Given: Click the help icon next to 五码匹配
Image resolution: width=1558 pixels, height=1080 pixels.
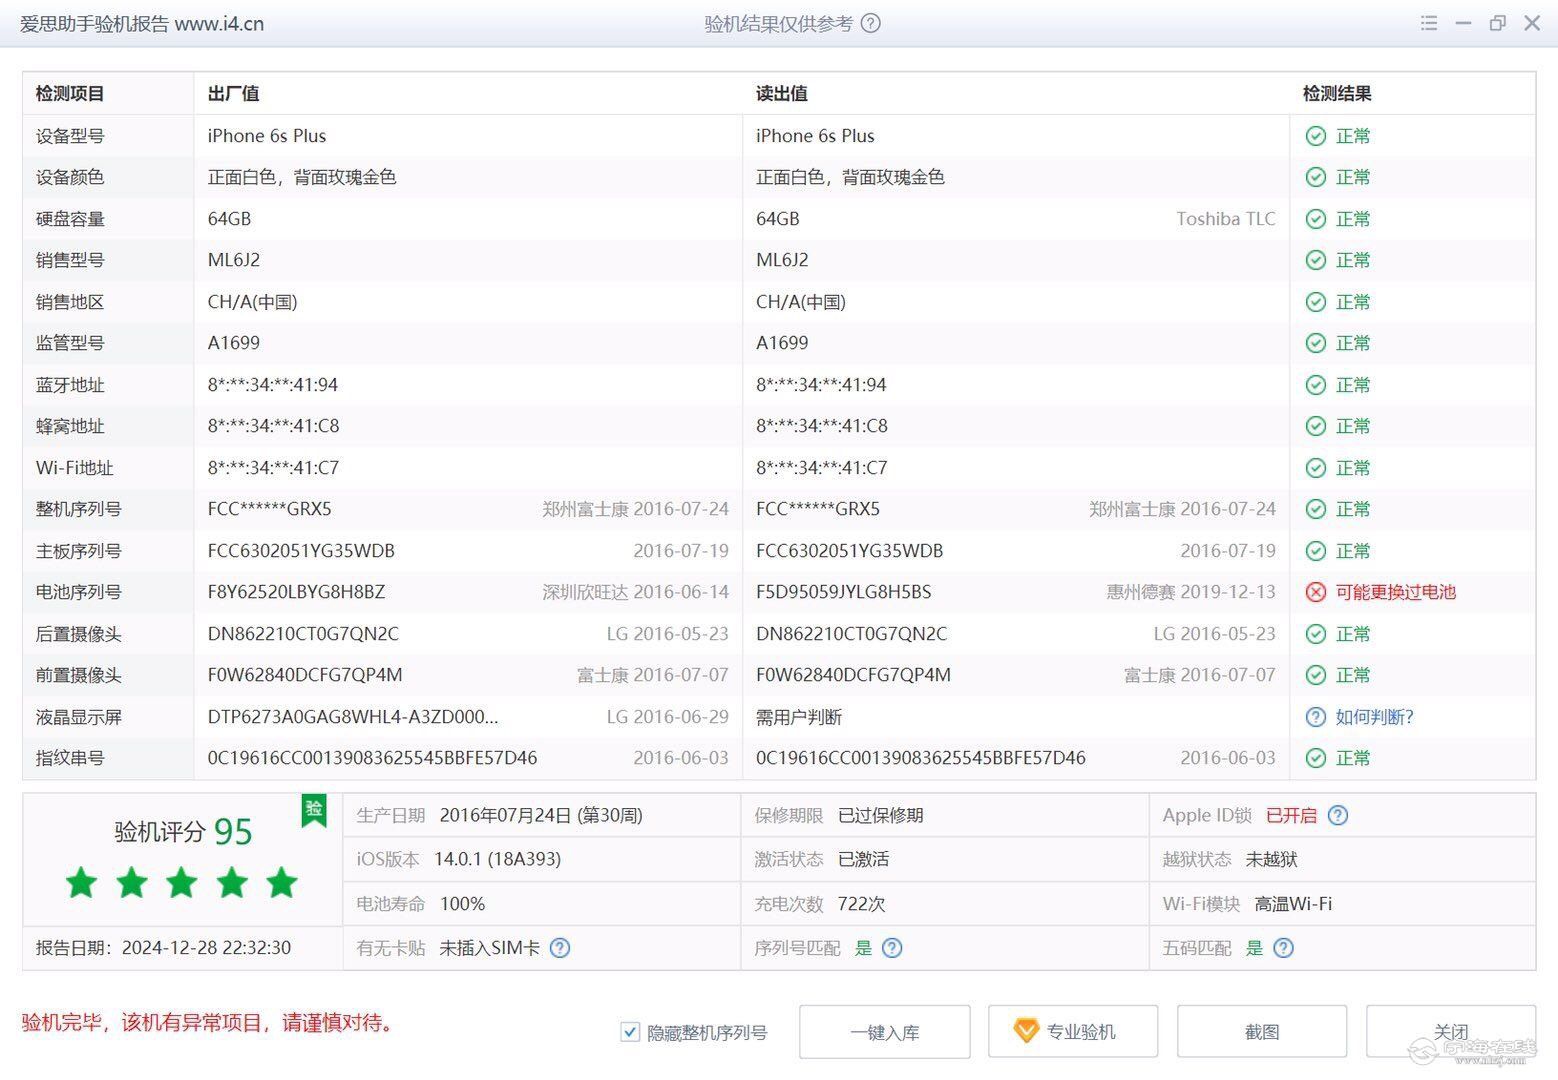Looking at the screenshot, I should 1284,948.
